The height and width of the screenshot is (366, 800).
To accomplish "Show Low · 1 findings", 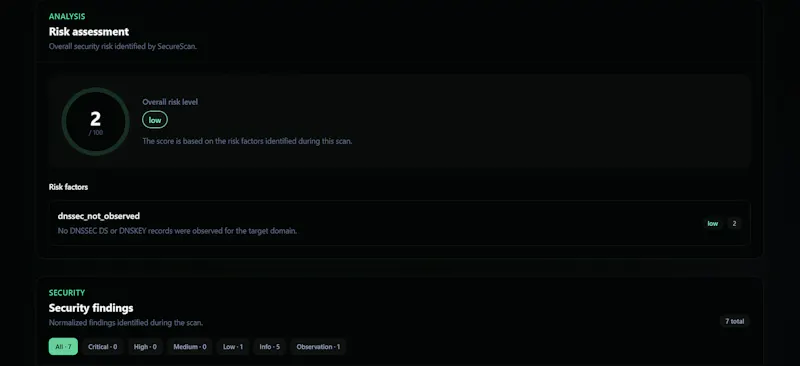I will pyautogui.click(x=233, y=347).
